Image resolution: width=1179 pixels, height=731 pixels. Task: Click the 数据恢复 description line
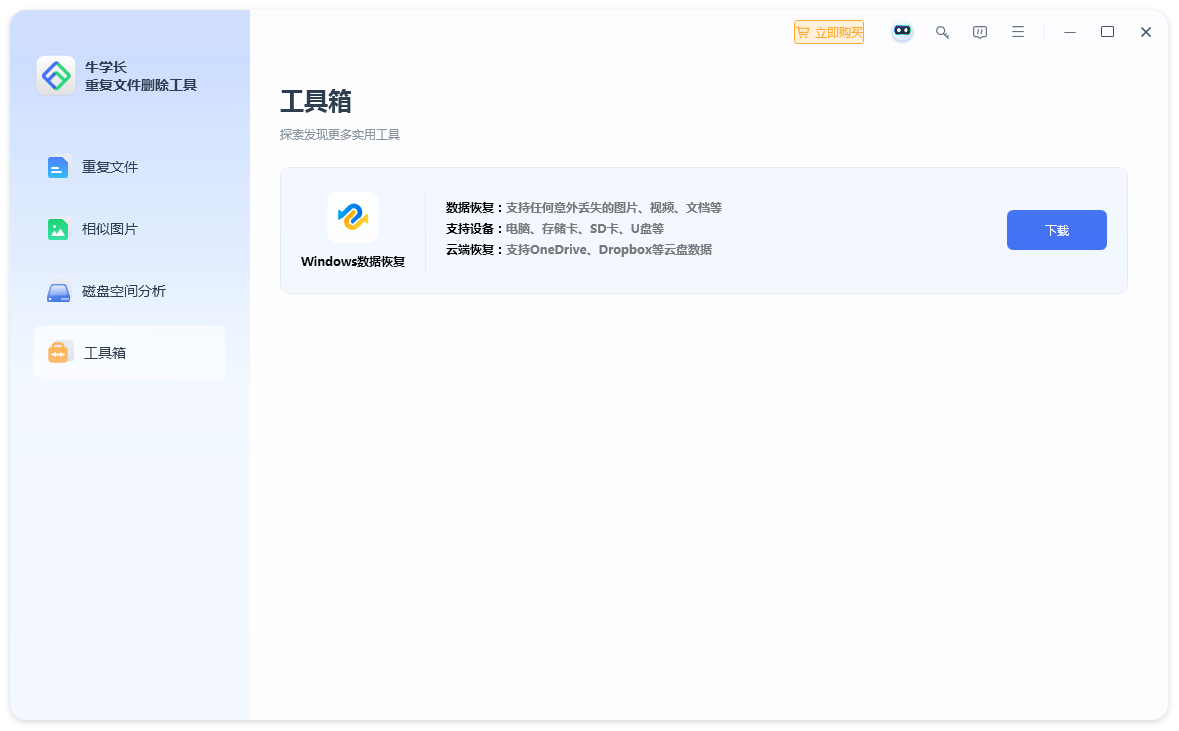[583, 208]
